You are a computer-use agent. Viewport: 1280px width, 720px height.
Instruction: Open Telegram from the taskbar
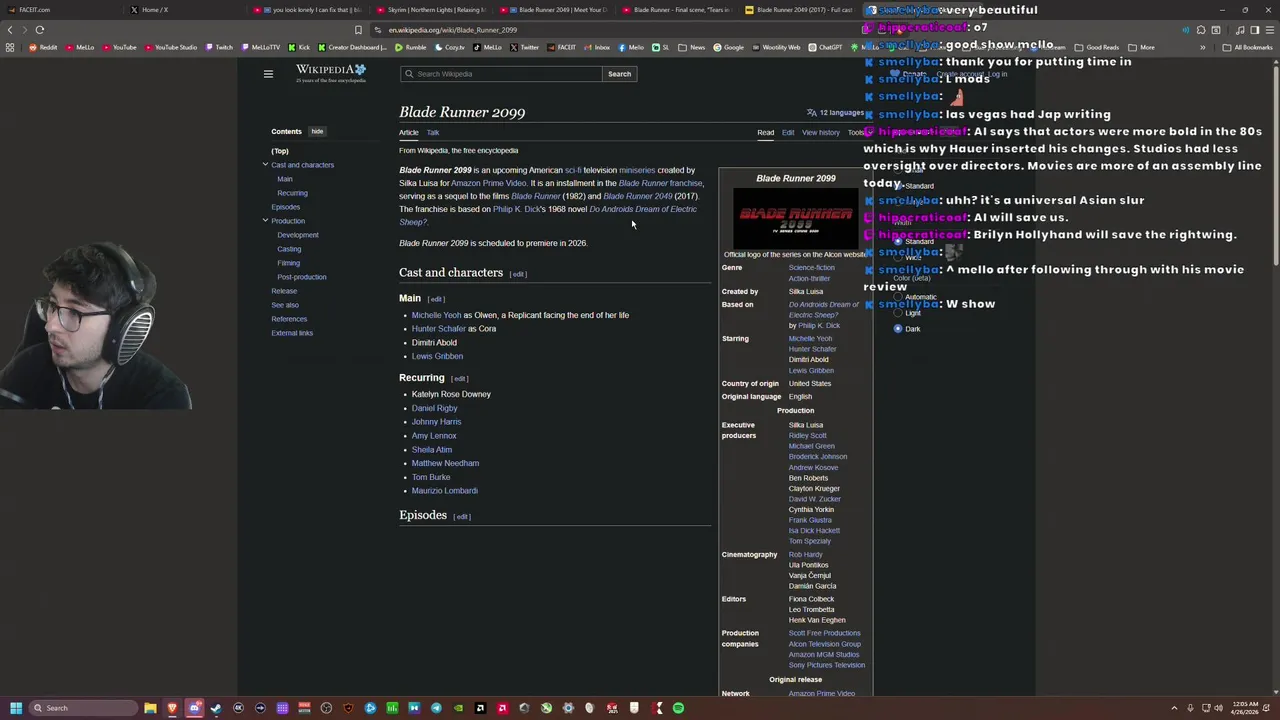[x=436, y=708]
